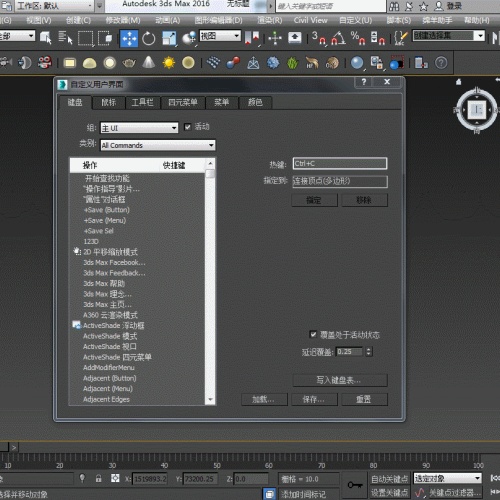Toggle window/crossing selection icon
This screenshot has height=500, width=500.
pos(105,39)
